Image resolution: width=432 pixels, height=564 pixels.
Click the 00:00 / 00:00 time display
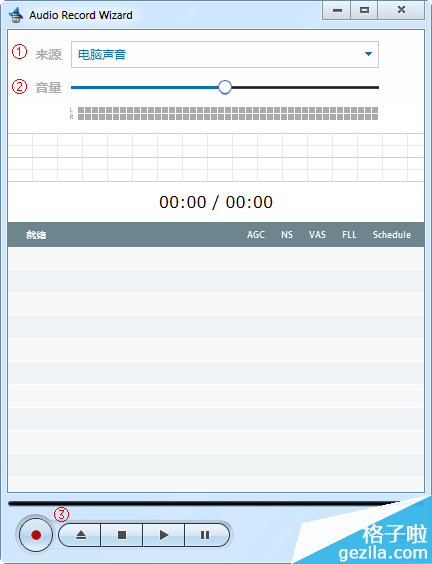click(x=216, y=202)
